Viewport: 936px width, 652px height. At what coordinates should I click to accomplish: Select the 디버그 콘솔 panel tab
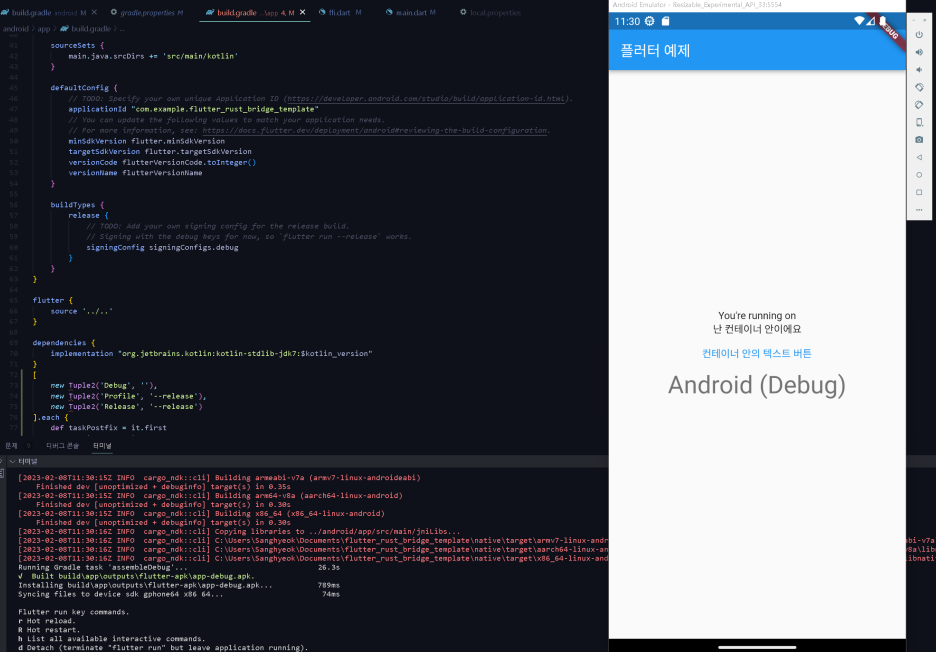coord(63,446)
